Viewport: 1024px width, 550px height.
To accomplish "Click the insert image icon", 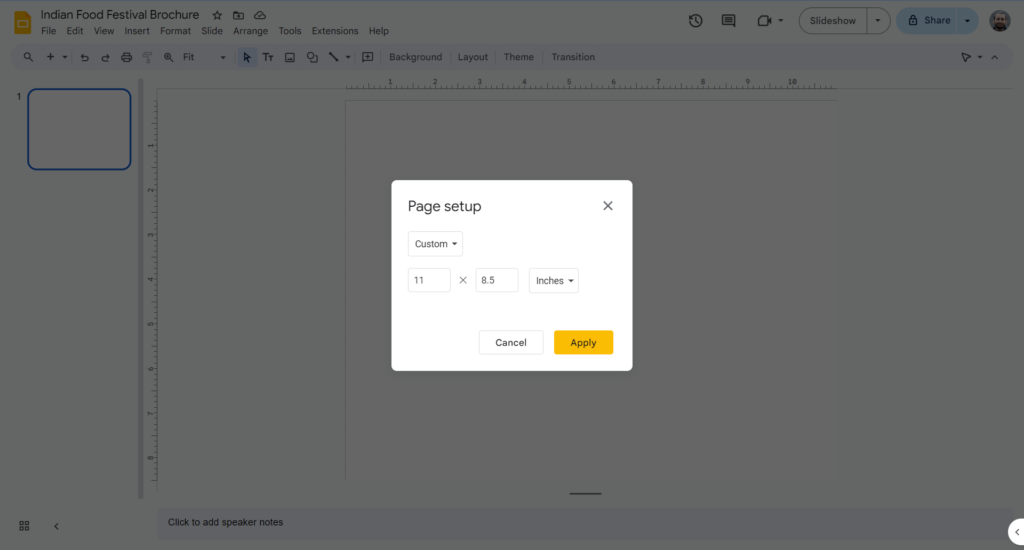I will coord(290,57).
